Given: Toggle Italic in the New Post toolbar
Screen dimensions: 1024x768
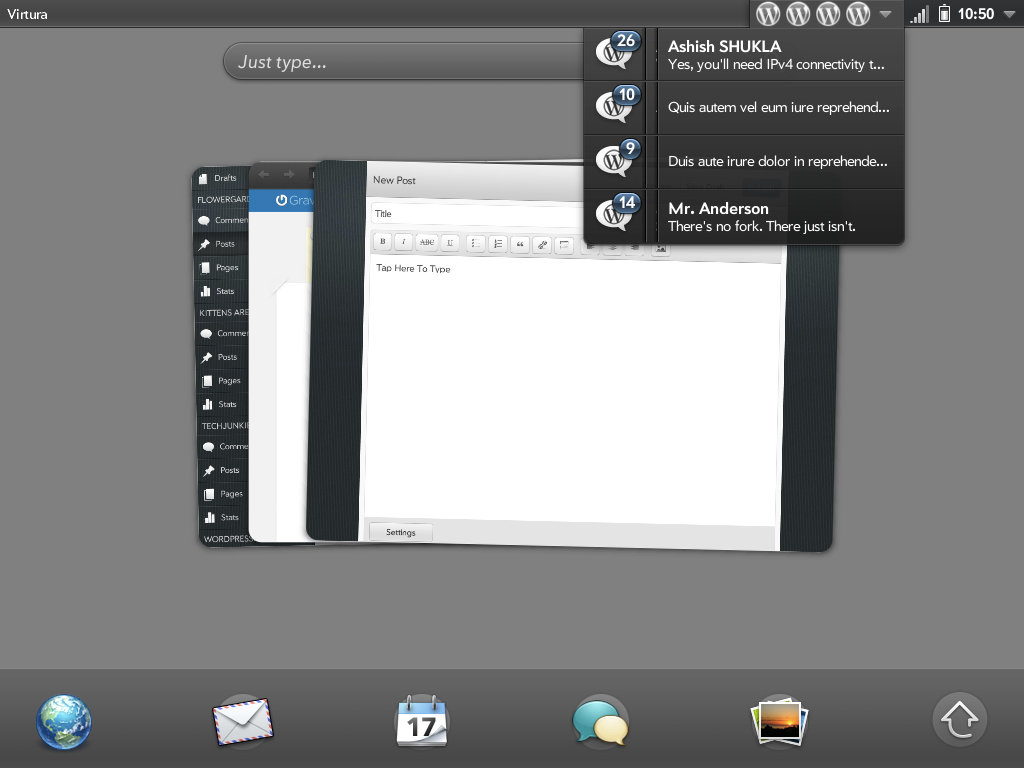Looking at the screenshot, I should [x=404, y=242].
